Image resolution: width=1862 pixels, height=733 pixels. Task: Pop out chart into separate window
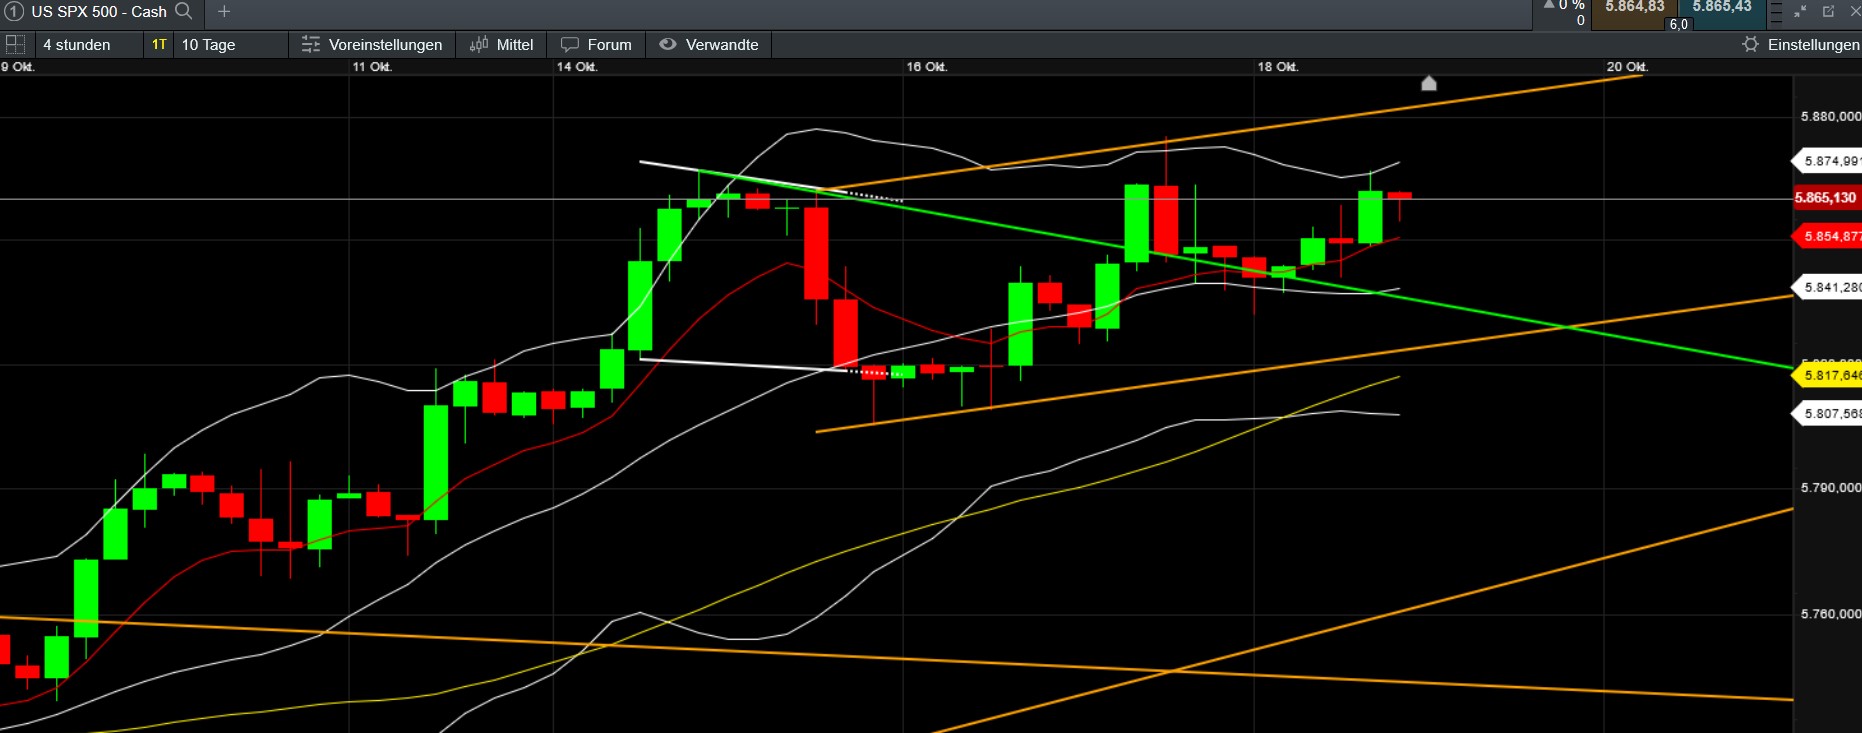(x=1828, y=11)
